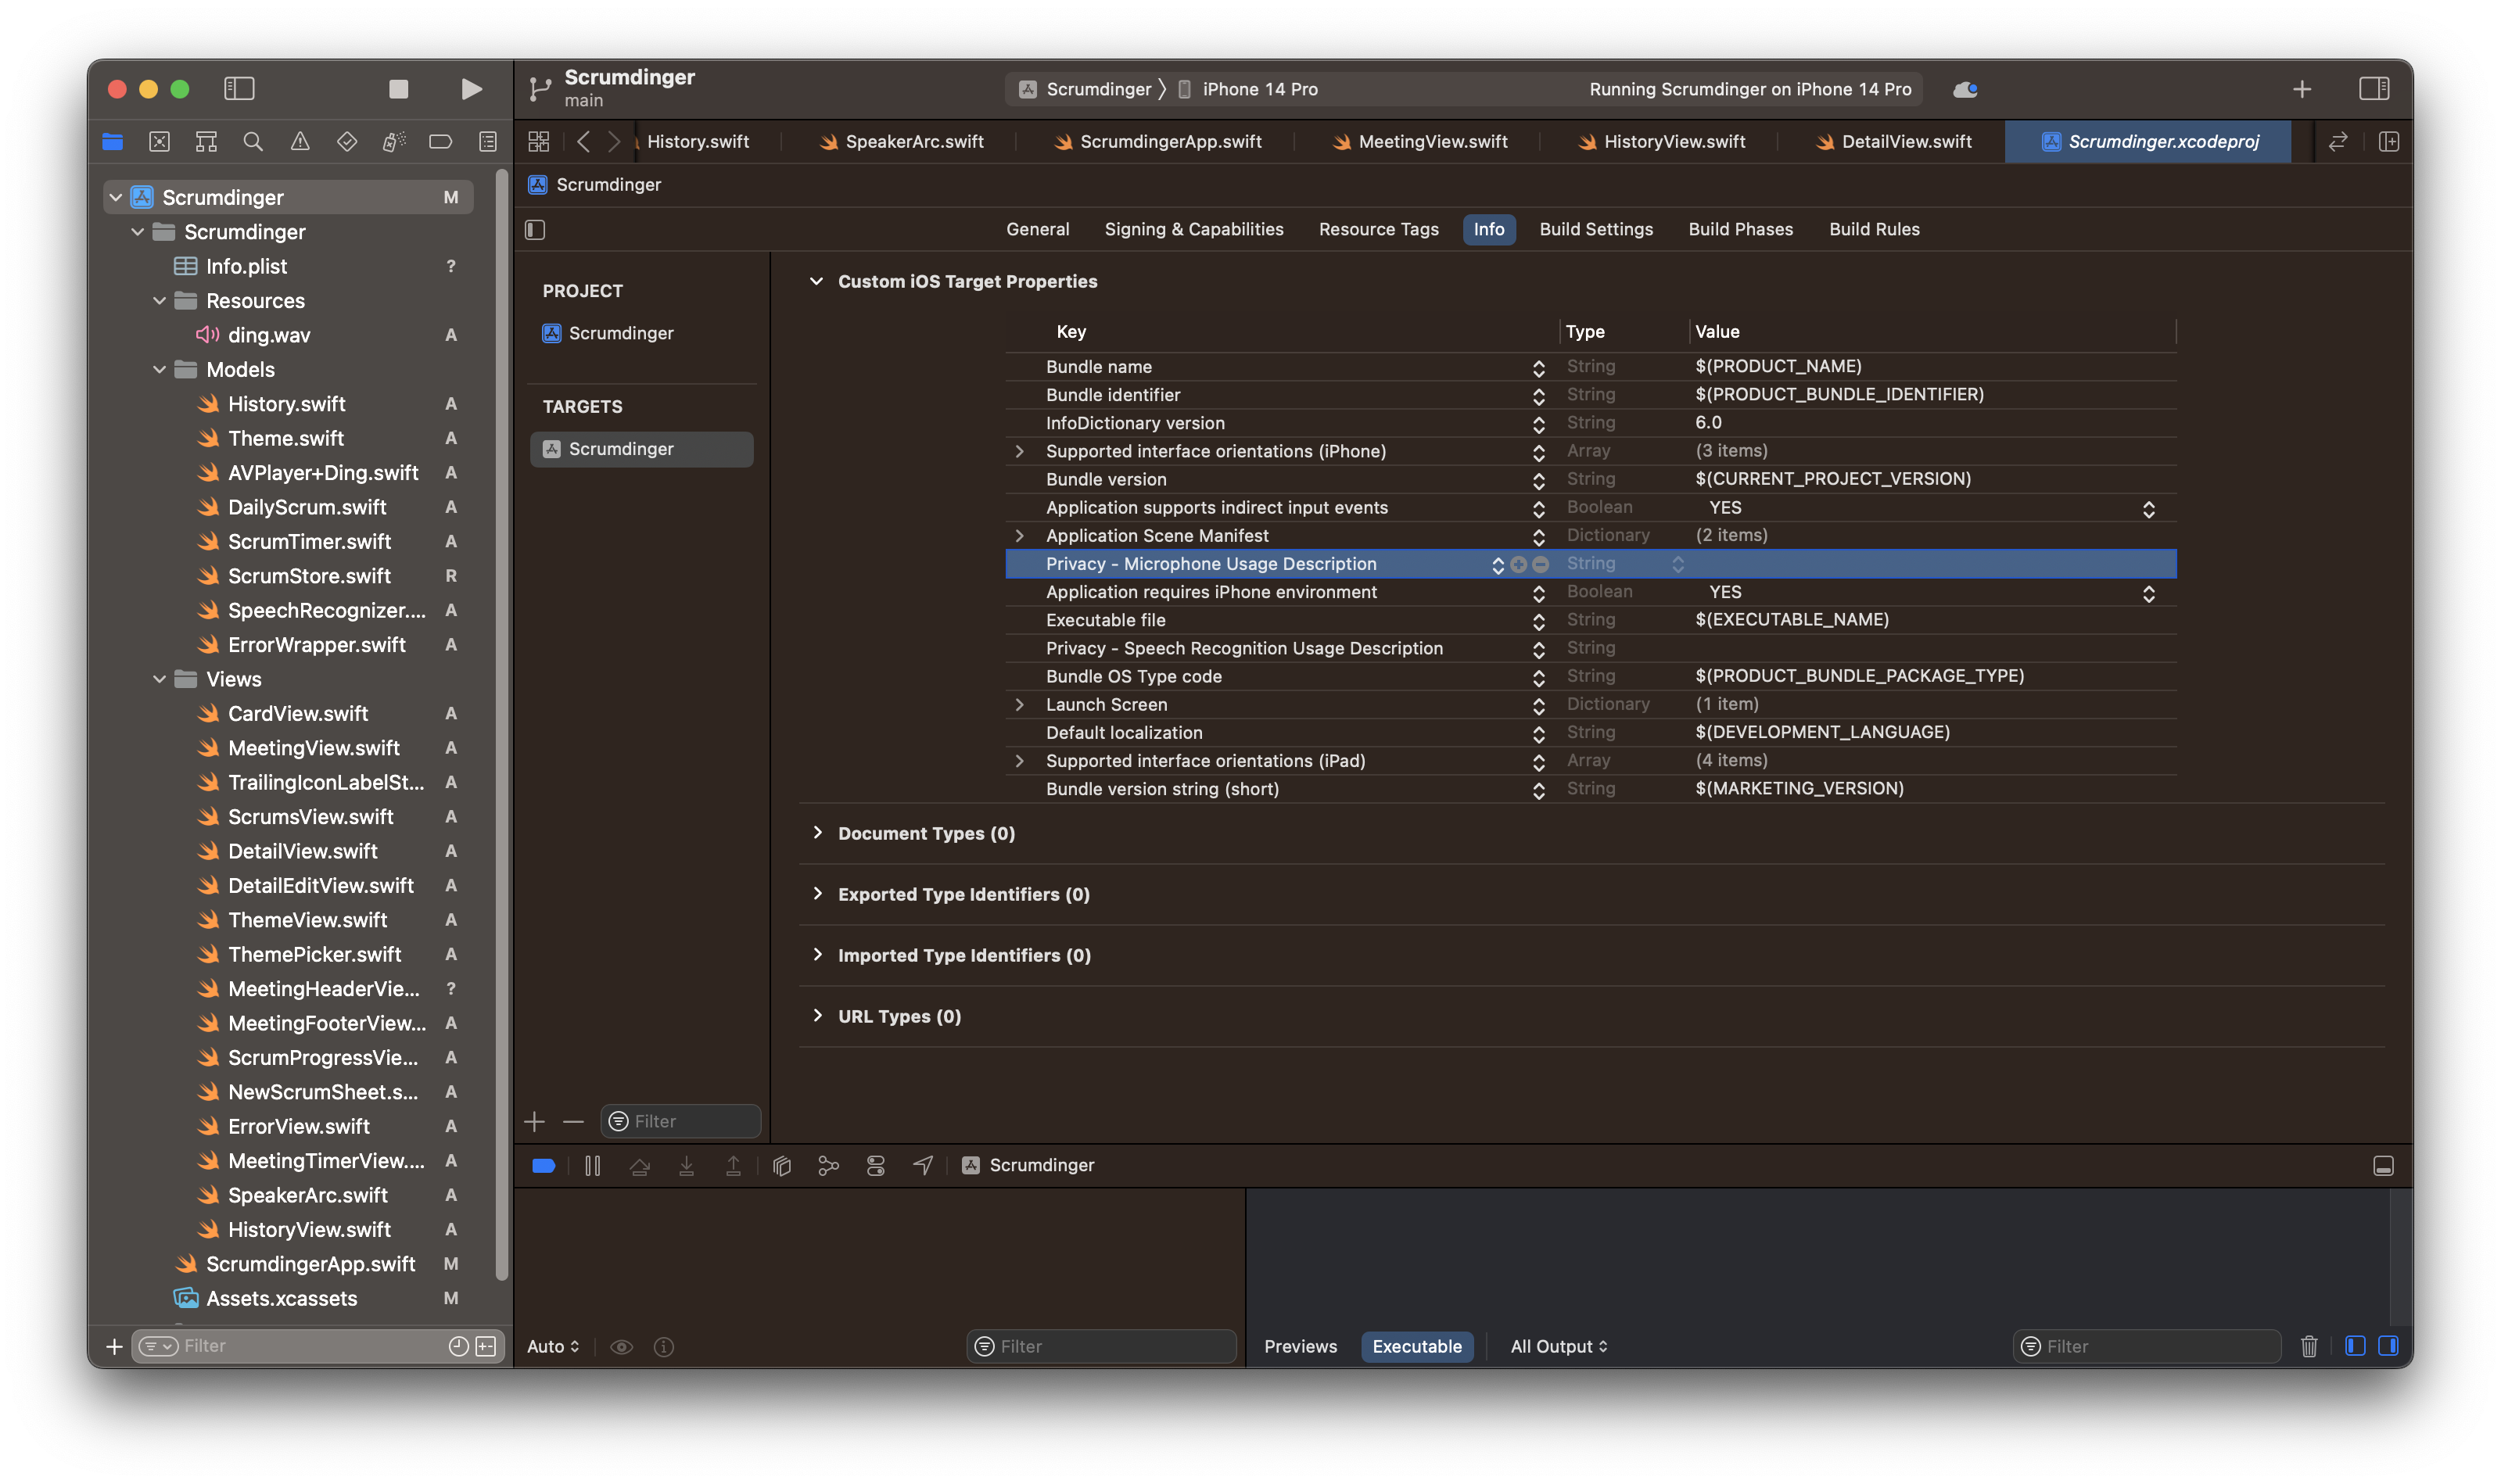Click the Run (play) button
The width and height of the screenshot is (2501, 1484).
point(471,89)
